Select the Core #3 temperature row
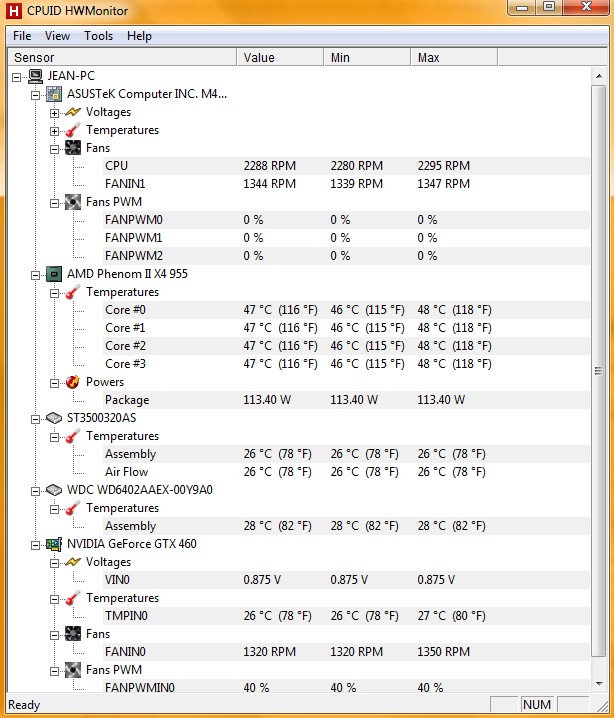 [347, 364]
